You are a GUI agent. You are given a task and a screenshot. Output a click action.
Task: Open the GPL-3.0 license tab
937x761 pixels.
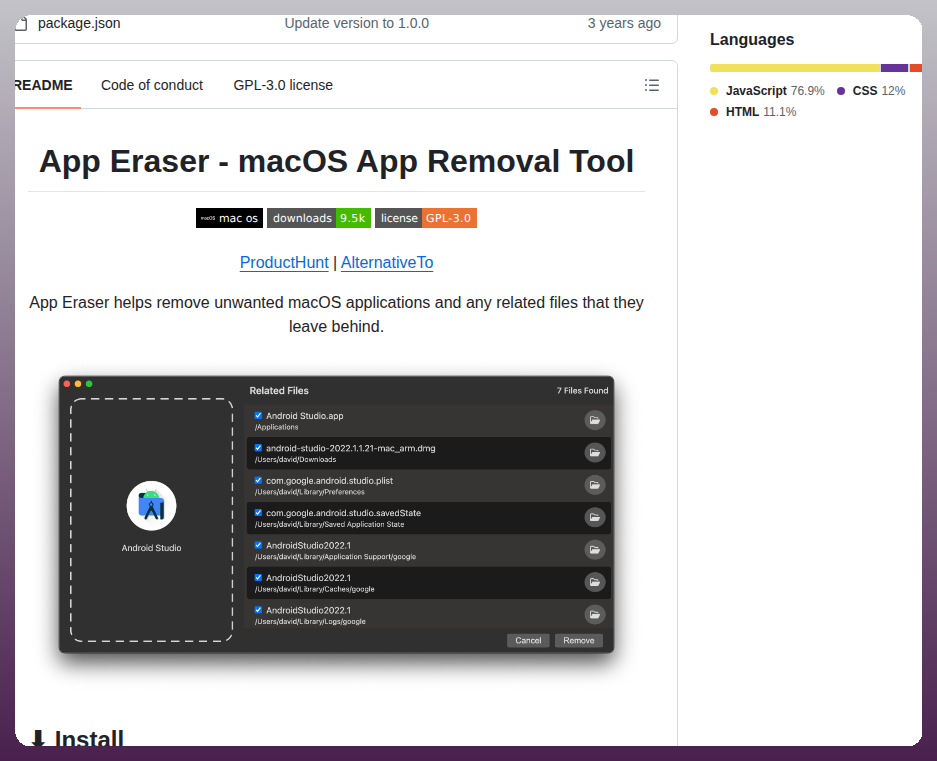[283, 85]
